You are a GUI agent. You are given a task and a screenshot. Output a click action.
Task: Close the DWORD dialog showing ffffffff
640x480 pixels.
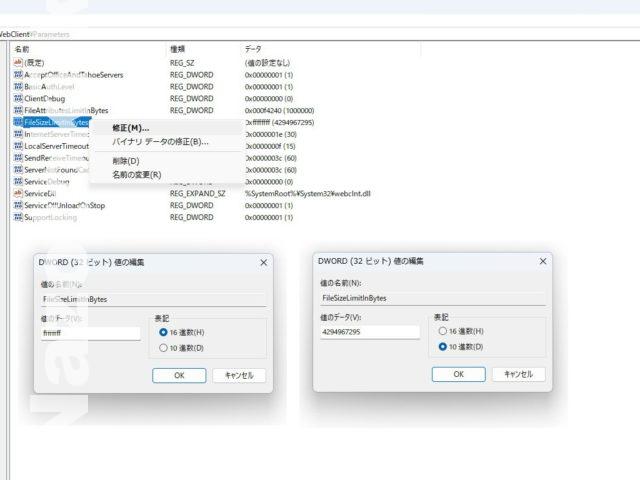tap(264, 262)
